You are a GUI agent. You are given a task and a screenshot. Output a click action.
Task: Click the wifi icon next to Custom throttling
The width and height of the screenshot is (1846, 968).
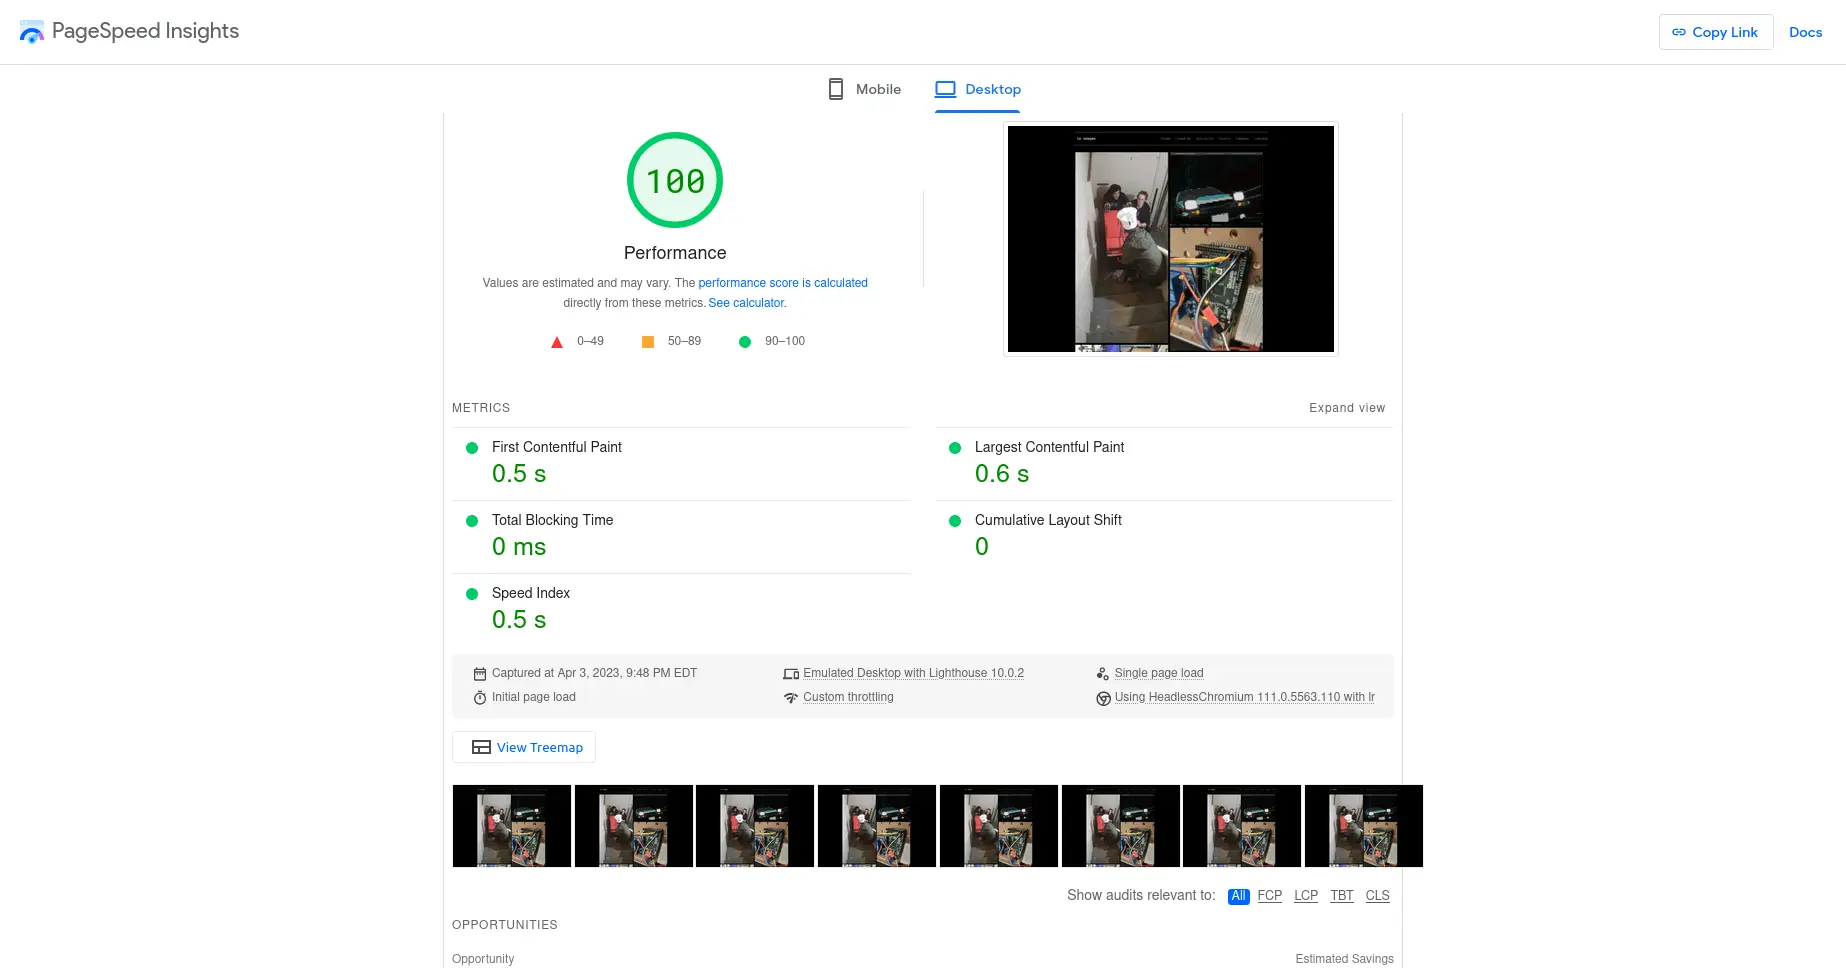click(x=791, y=698)
